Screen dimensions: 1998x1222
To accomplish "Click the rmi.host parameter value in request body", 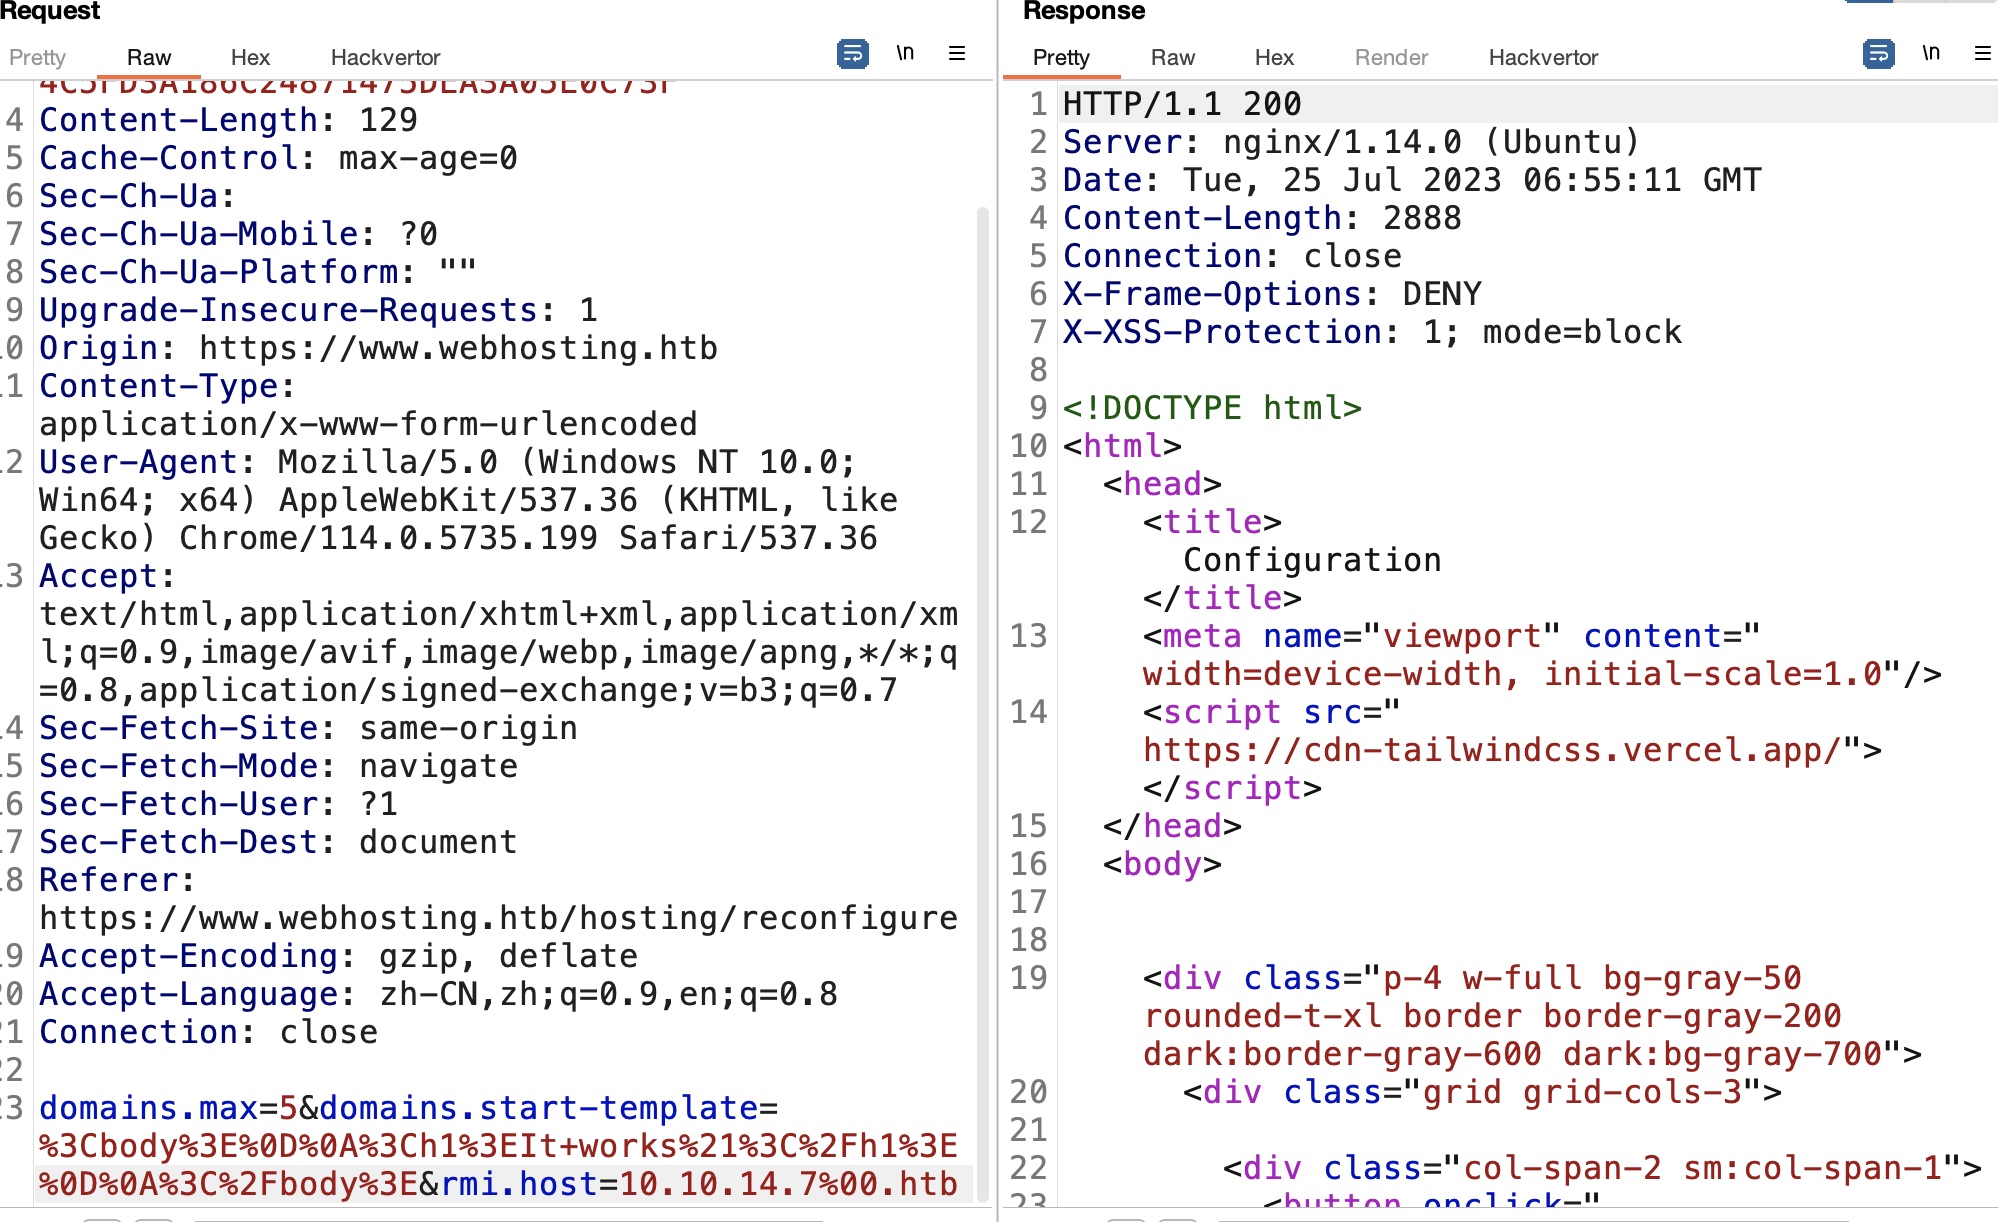I will (788, 1184).
